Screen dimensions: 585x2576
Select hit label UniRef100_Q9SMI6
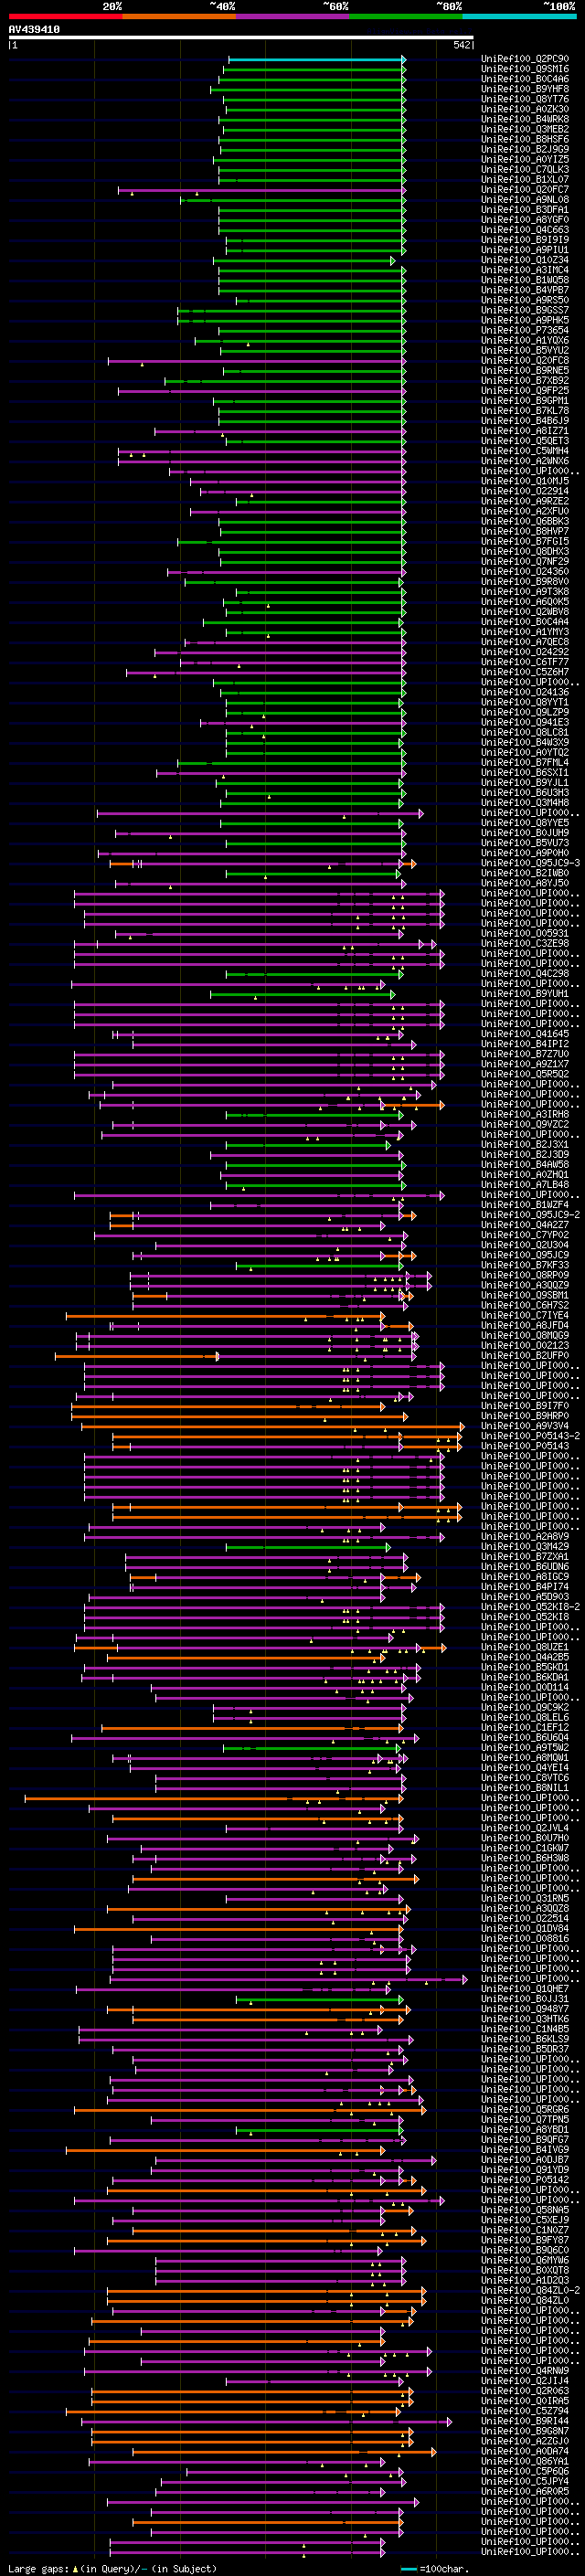[525, 69]
